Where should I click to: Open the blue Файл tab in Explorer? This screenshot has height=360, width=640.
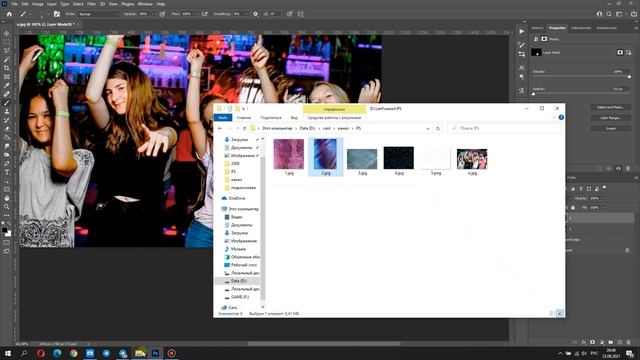pos(223,118)
